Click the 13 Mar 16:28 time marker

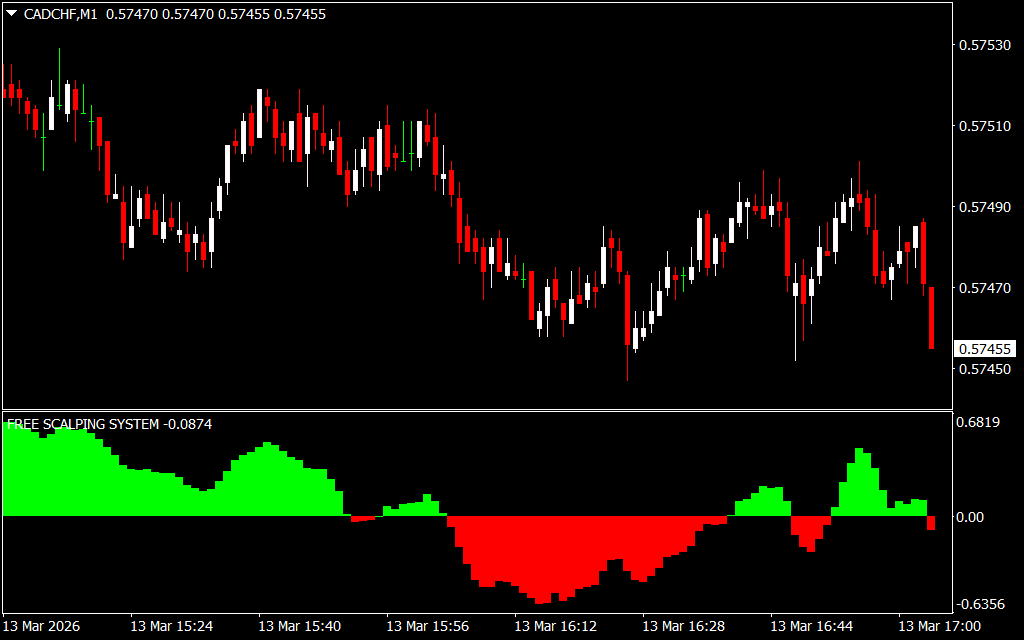click(683, 626)
